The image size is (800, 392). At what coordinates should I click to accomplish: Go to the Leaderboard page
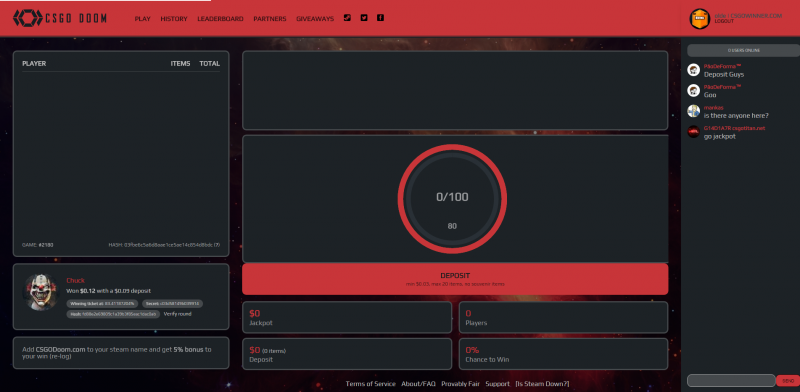coord(220,19)
